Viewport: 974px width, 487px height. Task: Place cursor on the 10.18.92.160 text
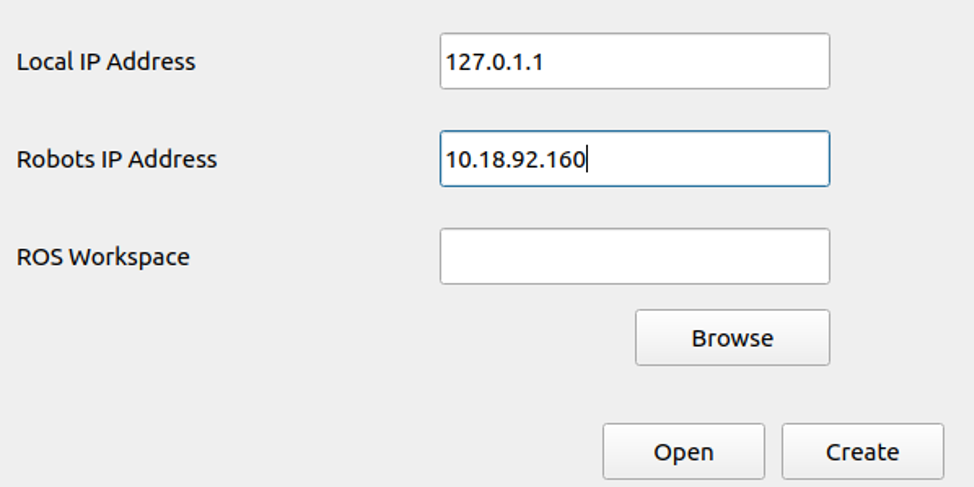516,159
